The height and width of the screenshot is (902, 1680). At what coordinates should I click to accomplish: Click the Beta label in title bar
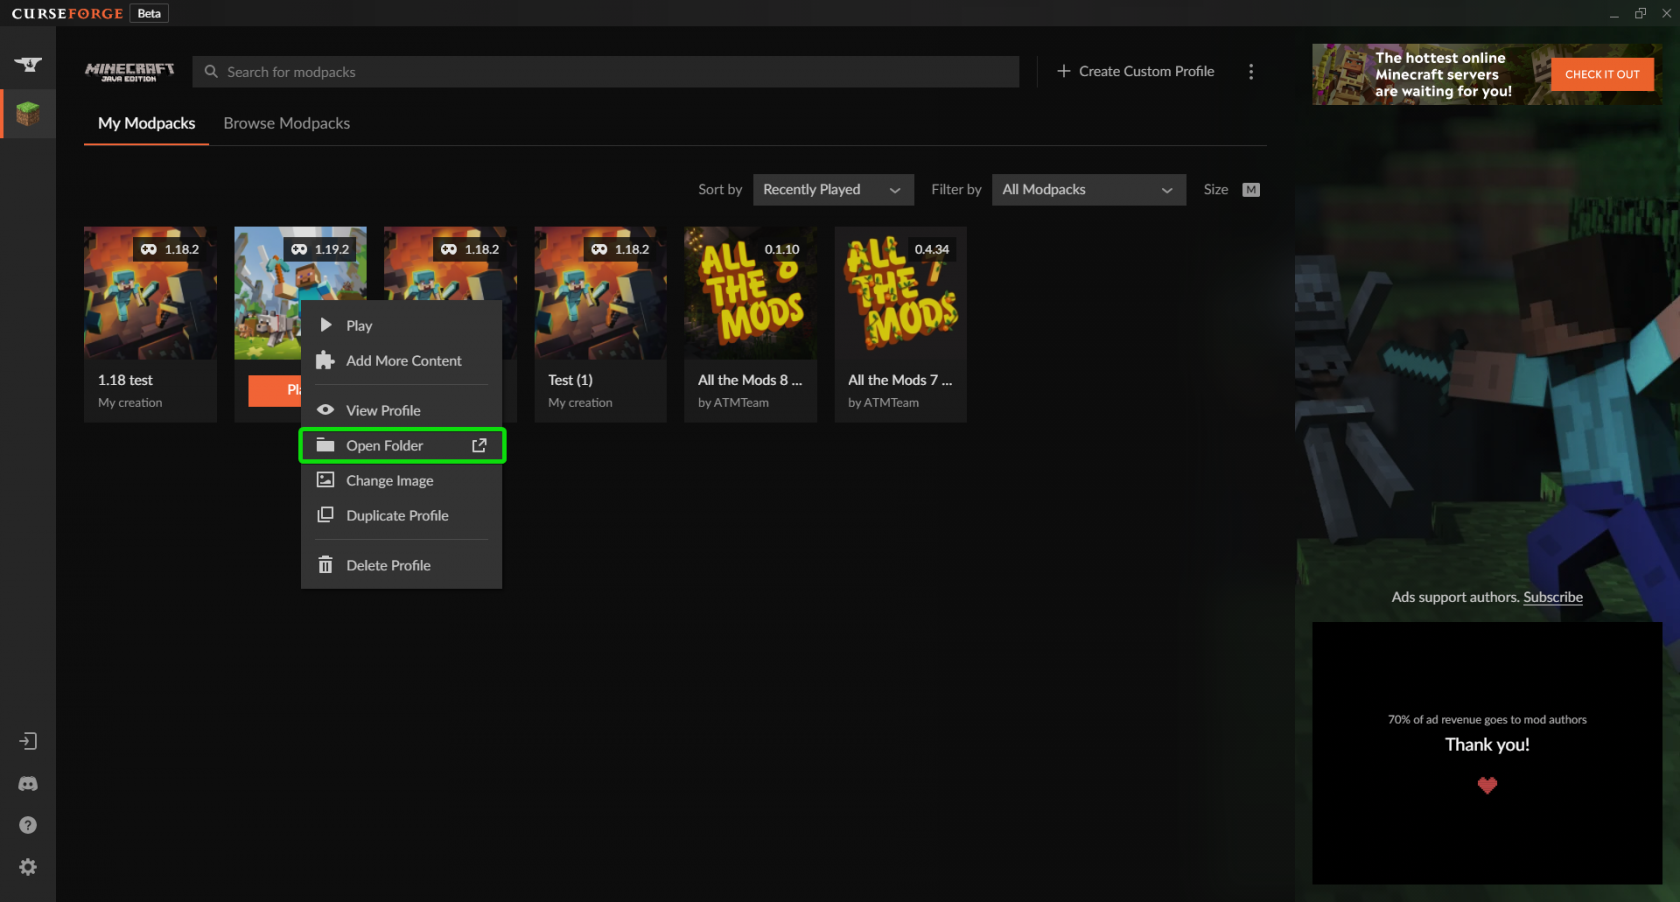click(x=149, y=13)
